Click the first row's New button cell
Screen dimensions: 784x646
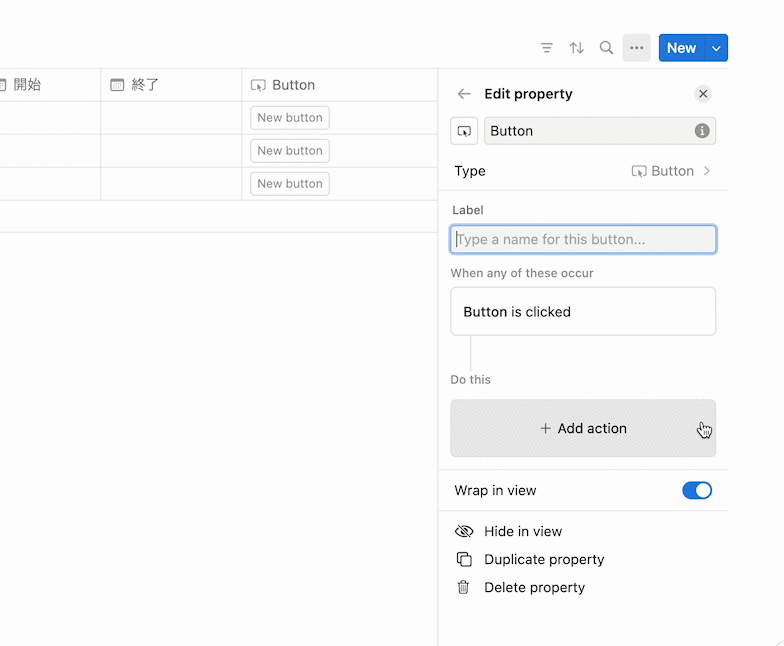tap(290, 118)
